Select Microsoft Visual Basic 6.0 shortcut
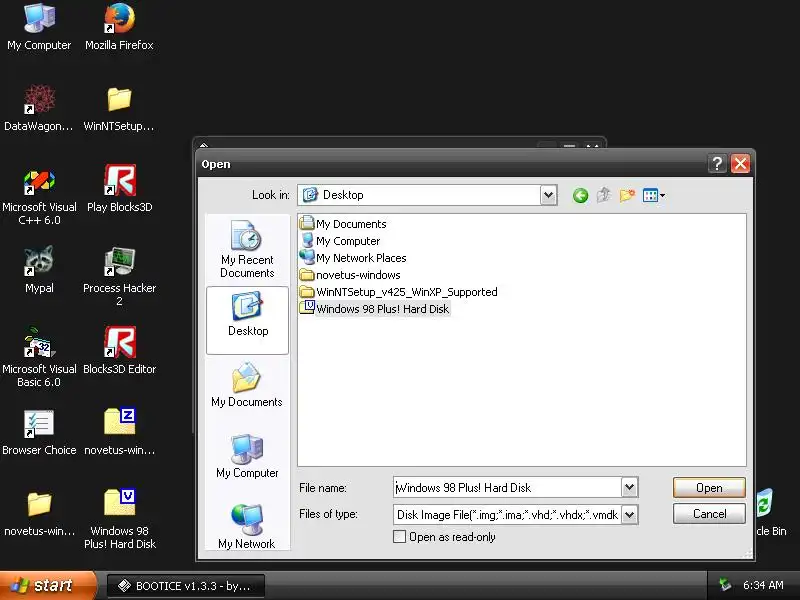 click(39, 357)
